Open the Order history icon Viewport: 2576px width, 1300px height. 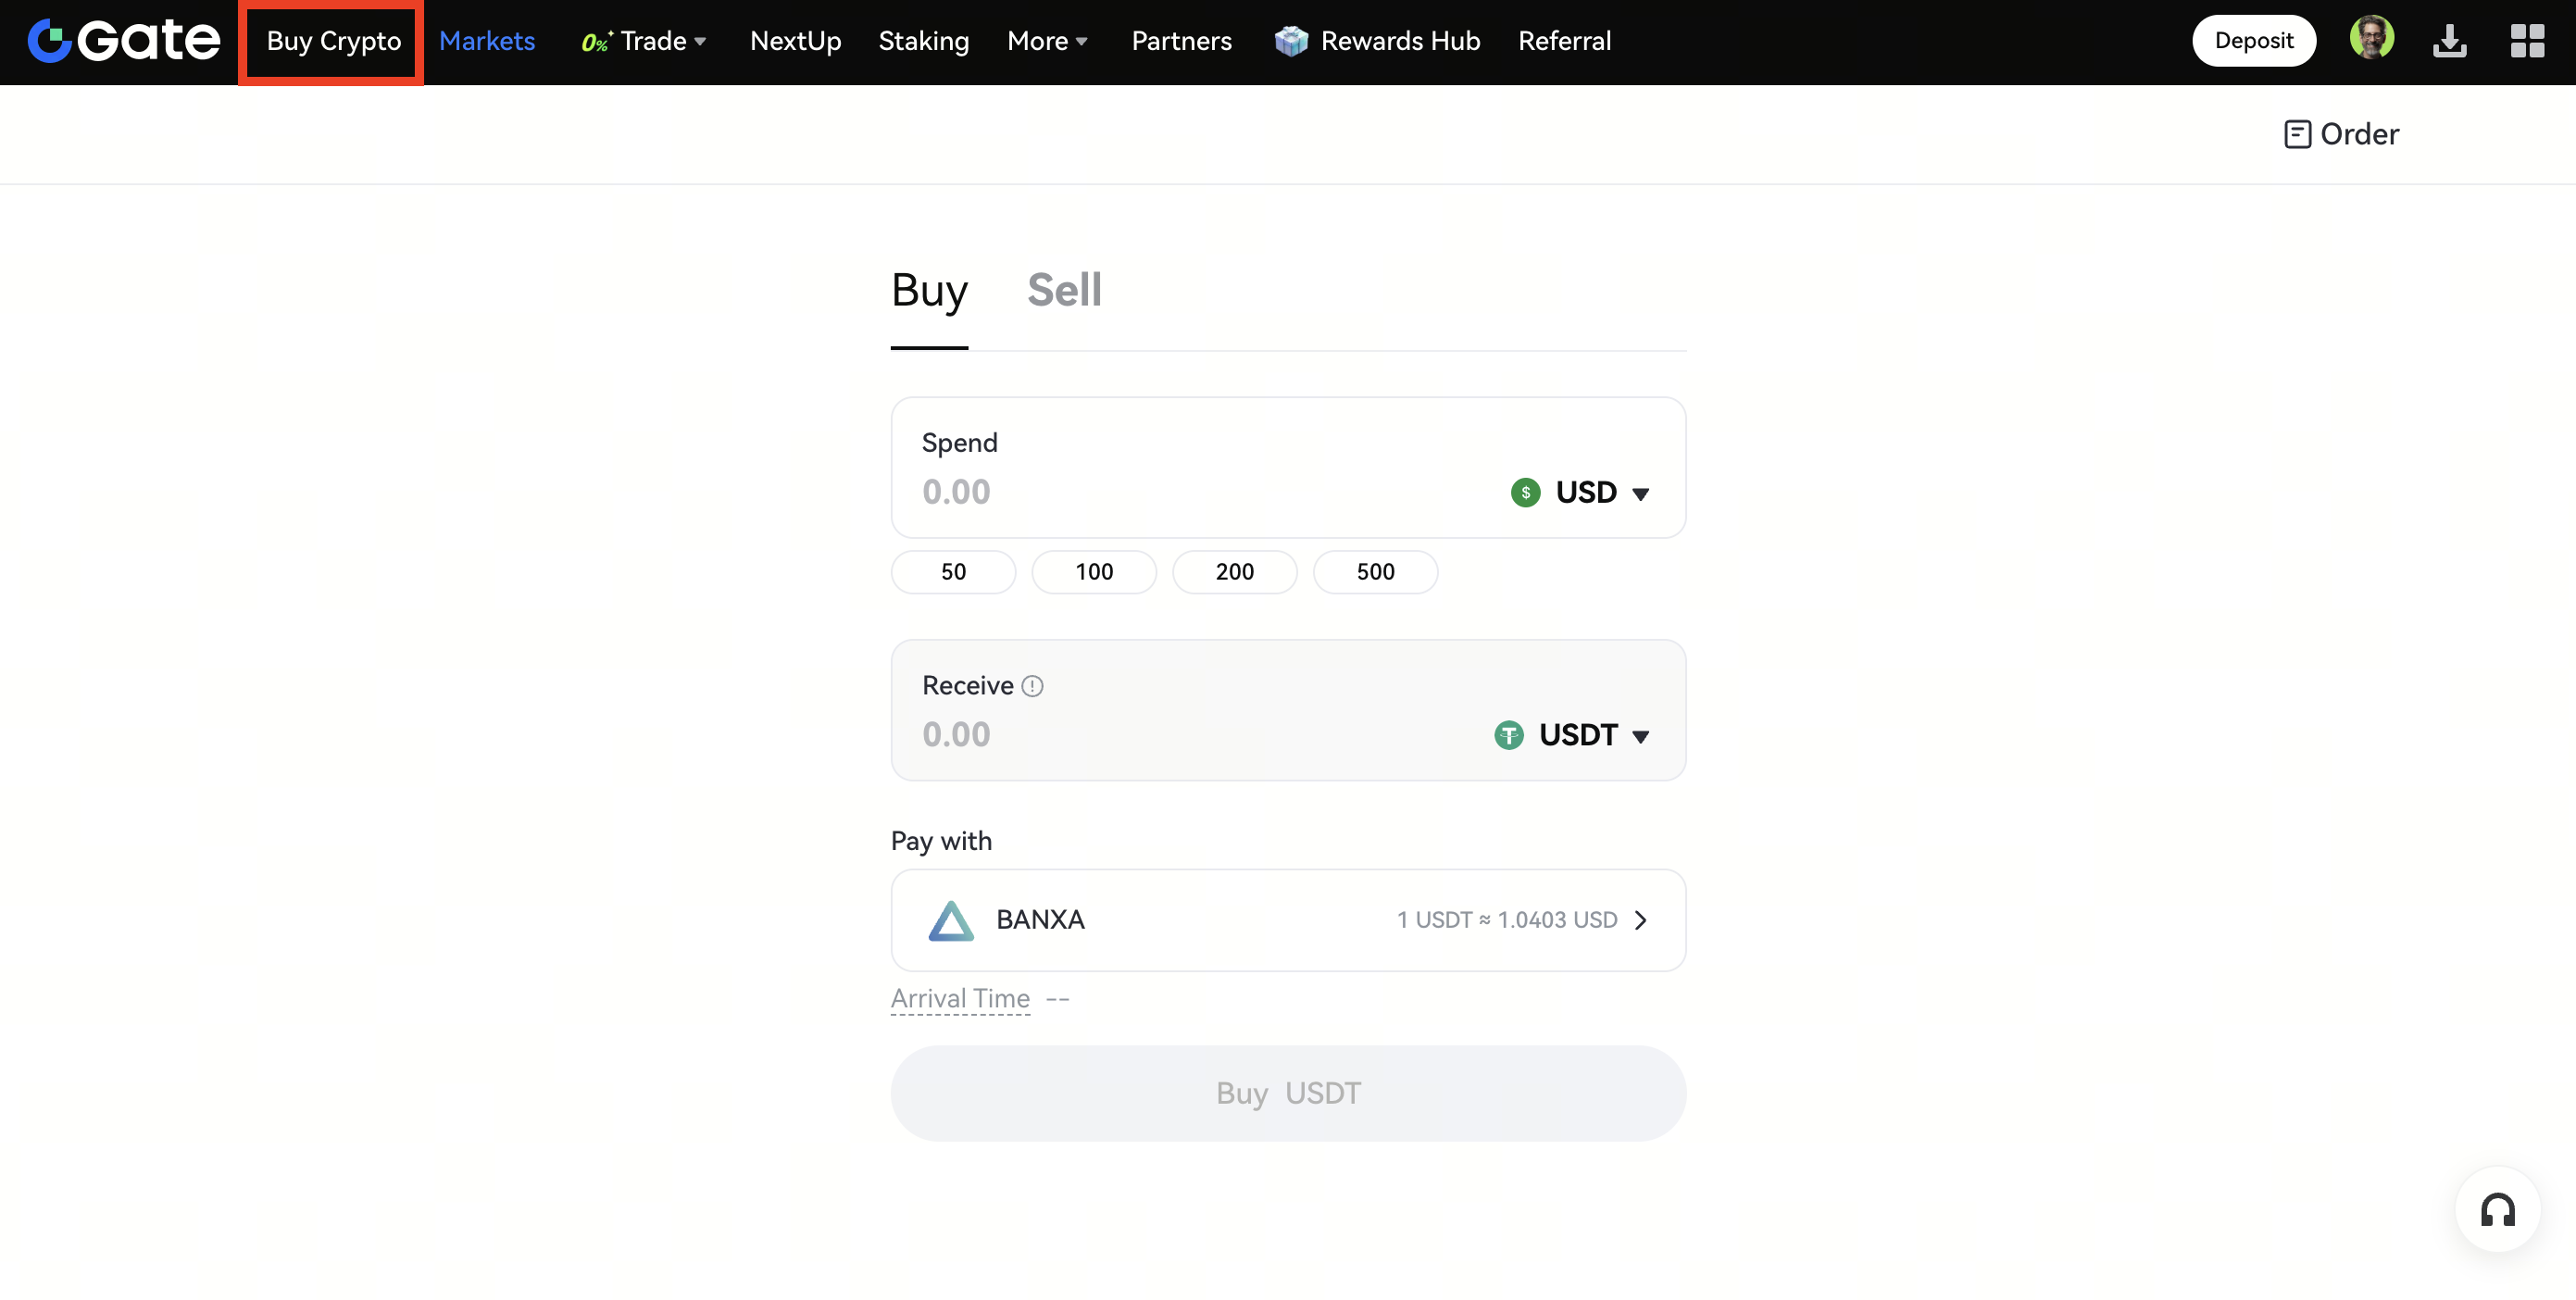pos(2297,134)
